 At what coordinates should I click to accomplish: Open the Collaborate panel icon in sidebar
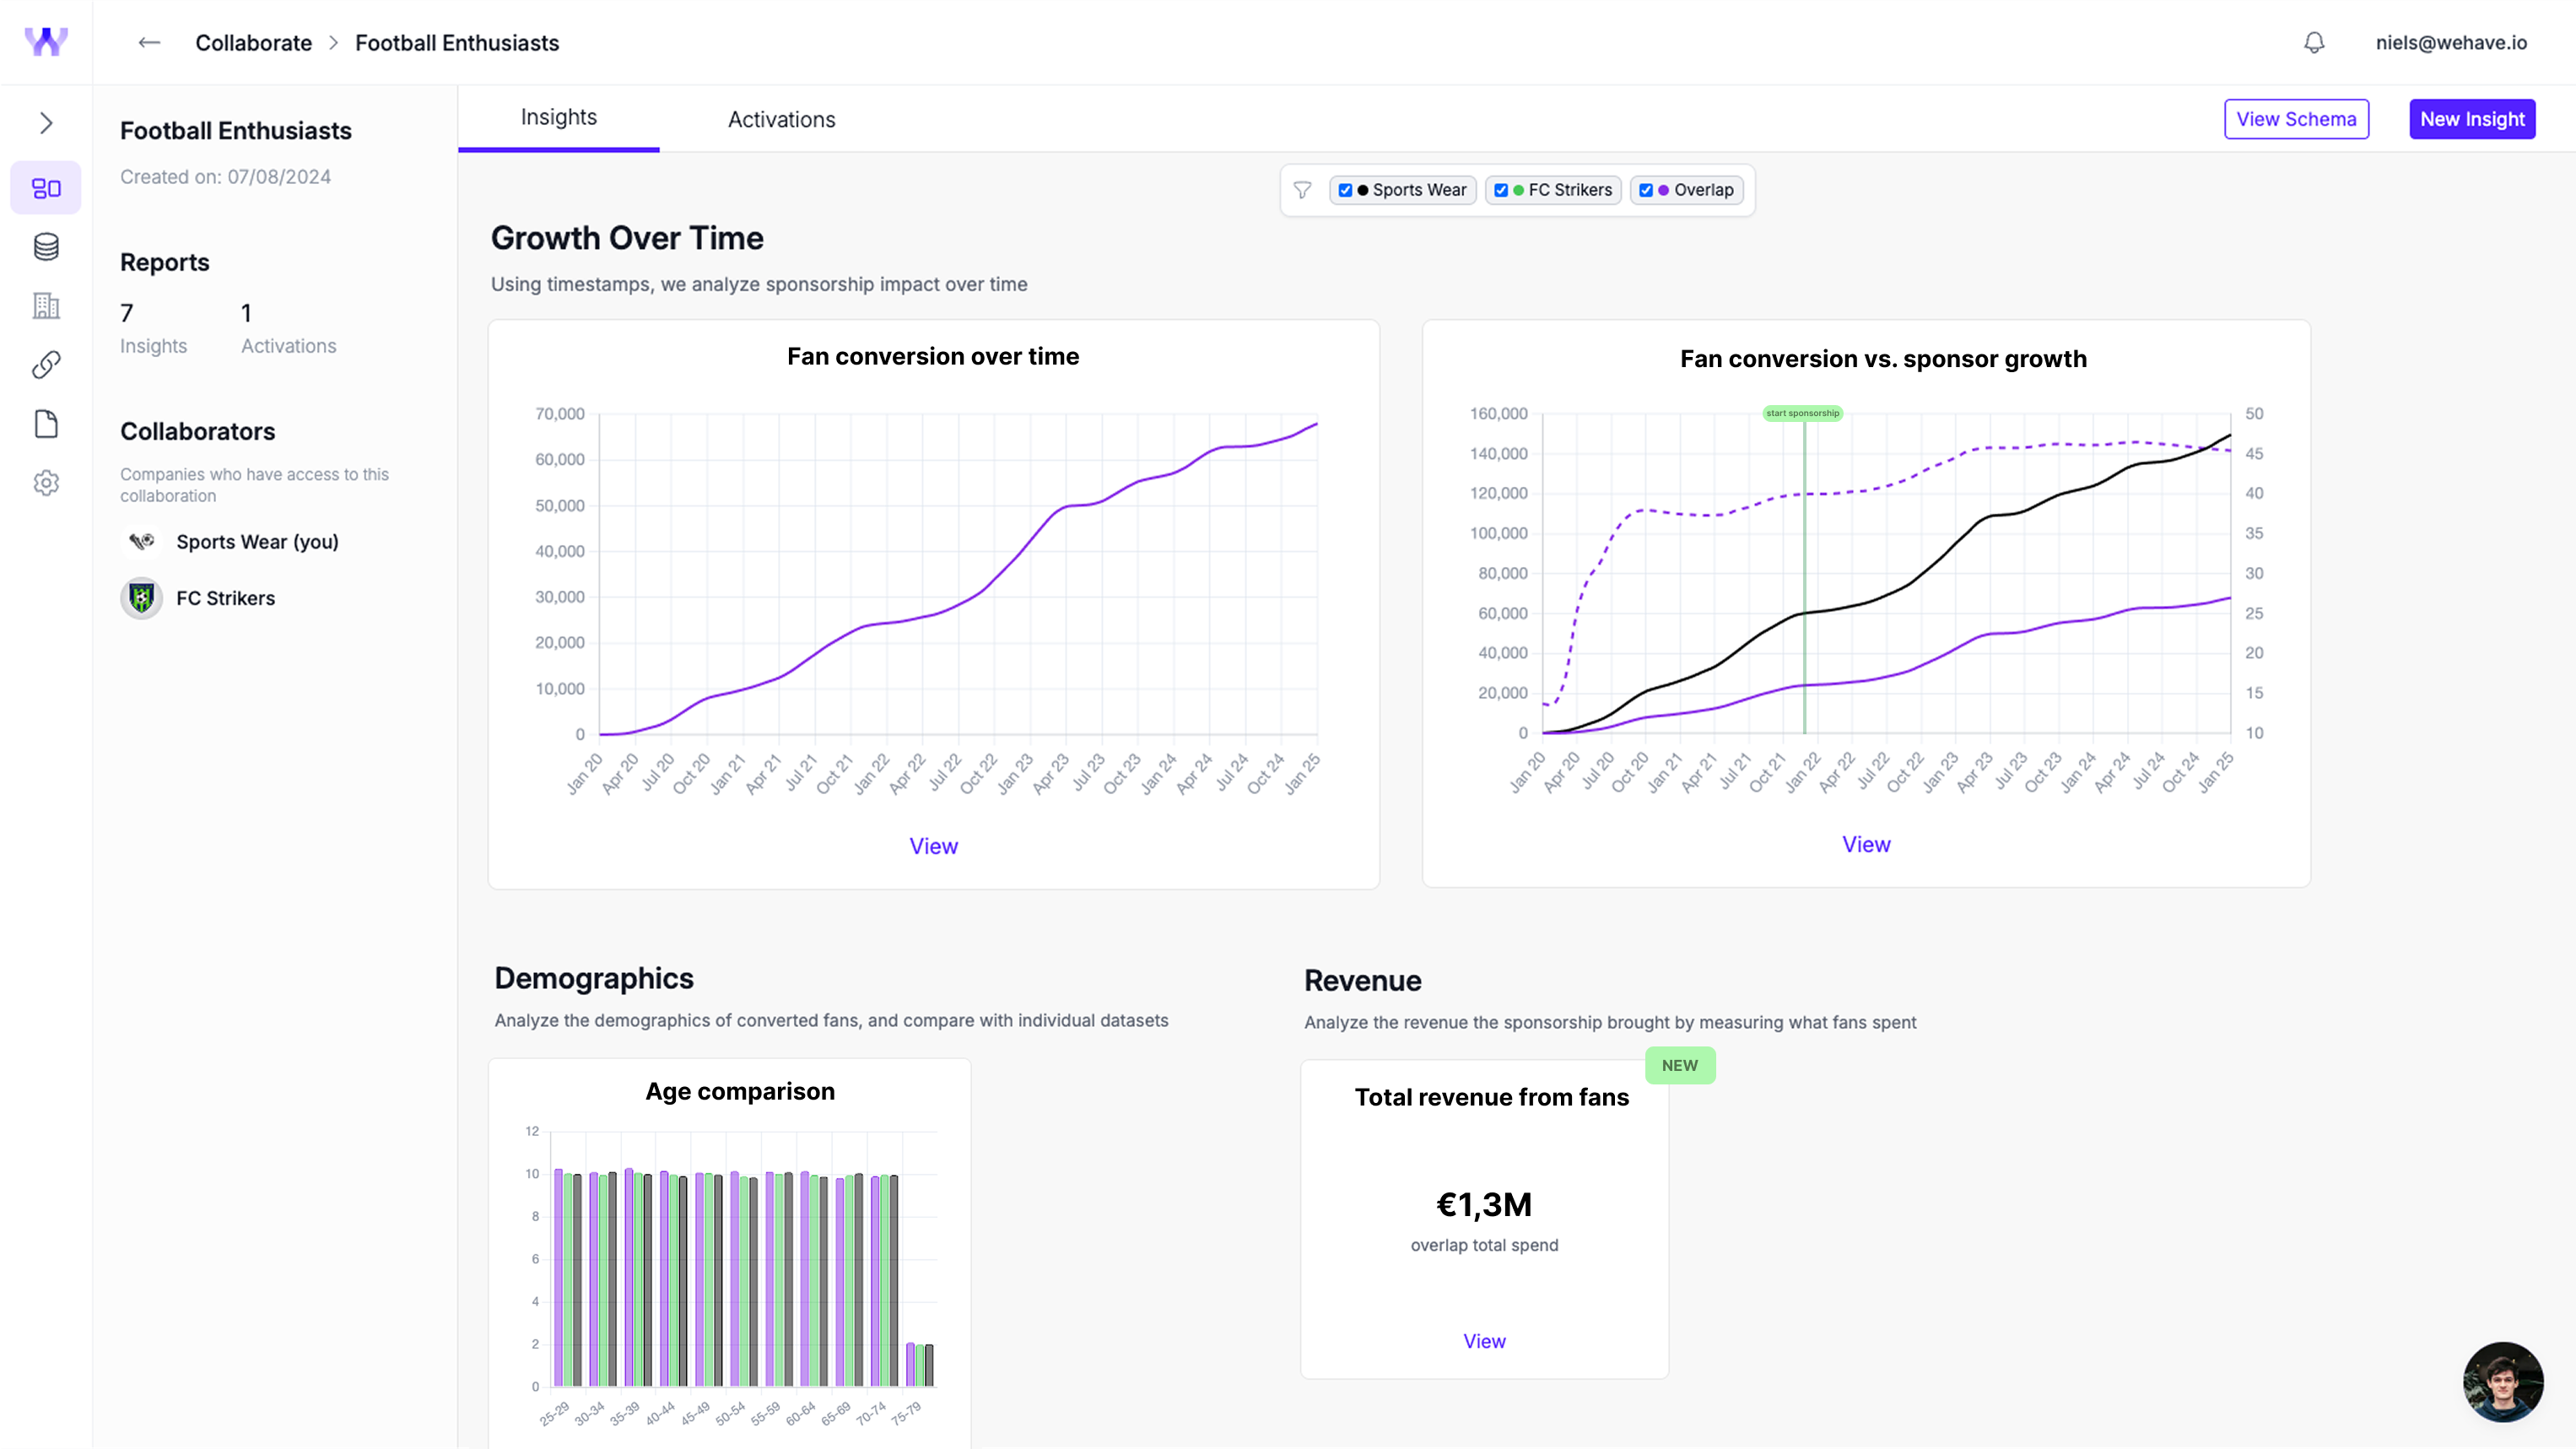tap(46, 187)
